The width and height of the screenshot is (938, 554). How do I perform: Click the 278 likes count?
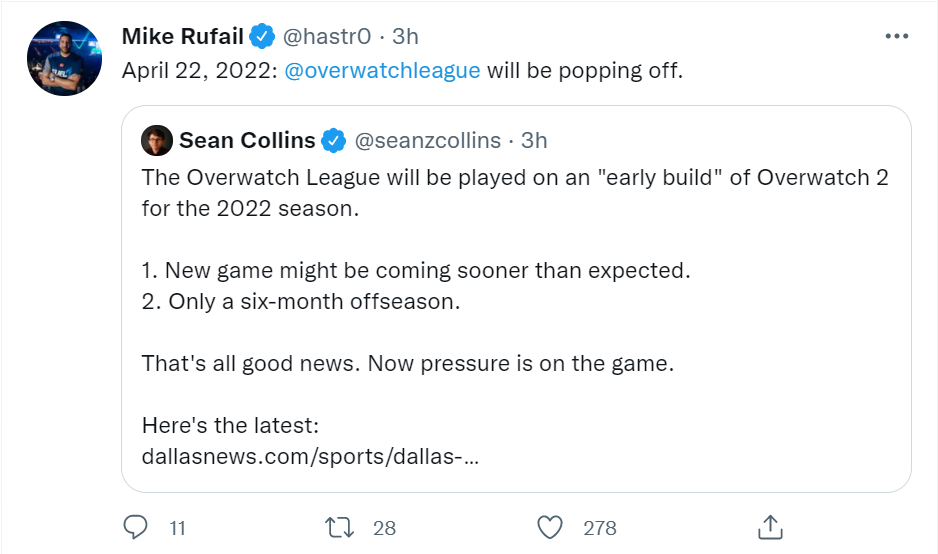tap(600, 527)
